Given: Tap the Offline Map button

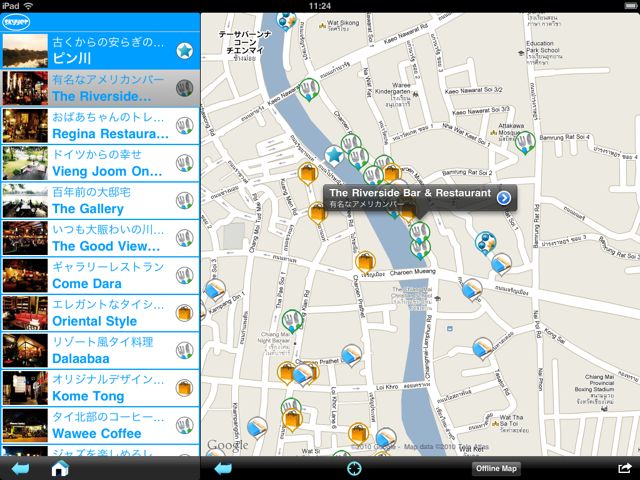Looking at the screenshot, I should coord(496,469).
